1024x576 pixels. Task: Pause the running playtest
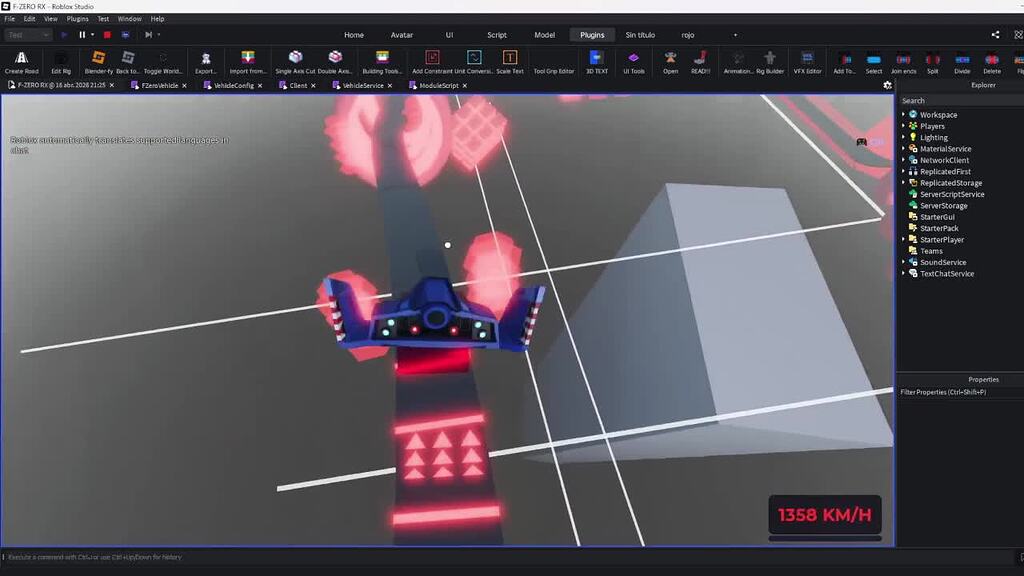click(x=82, y=35)
